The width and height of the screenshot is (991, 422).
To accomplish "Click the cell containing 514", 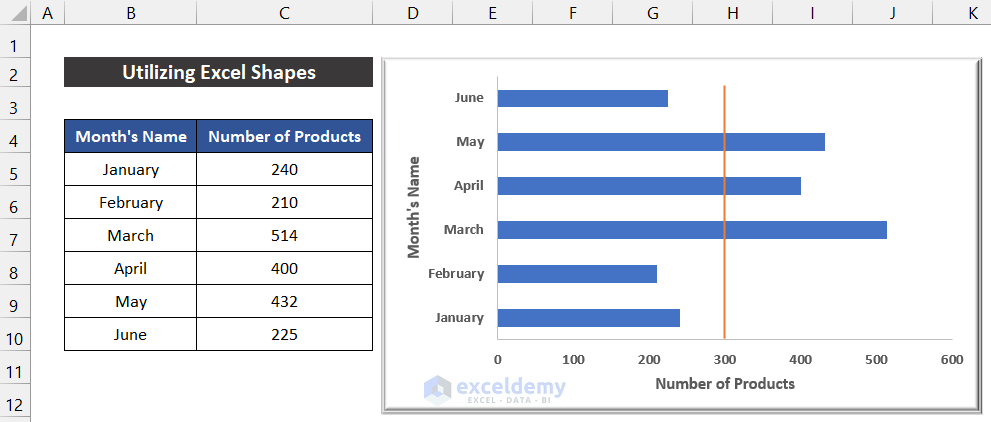I will point(285,236).
